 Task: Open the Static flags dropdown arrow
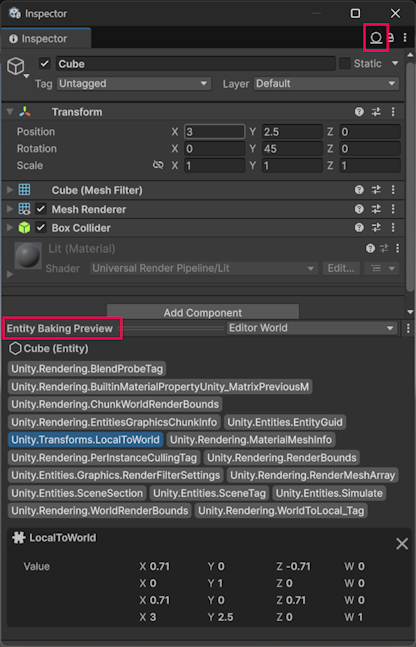tap(395, 64)
